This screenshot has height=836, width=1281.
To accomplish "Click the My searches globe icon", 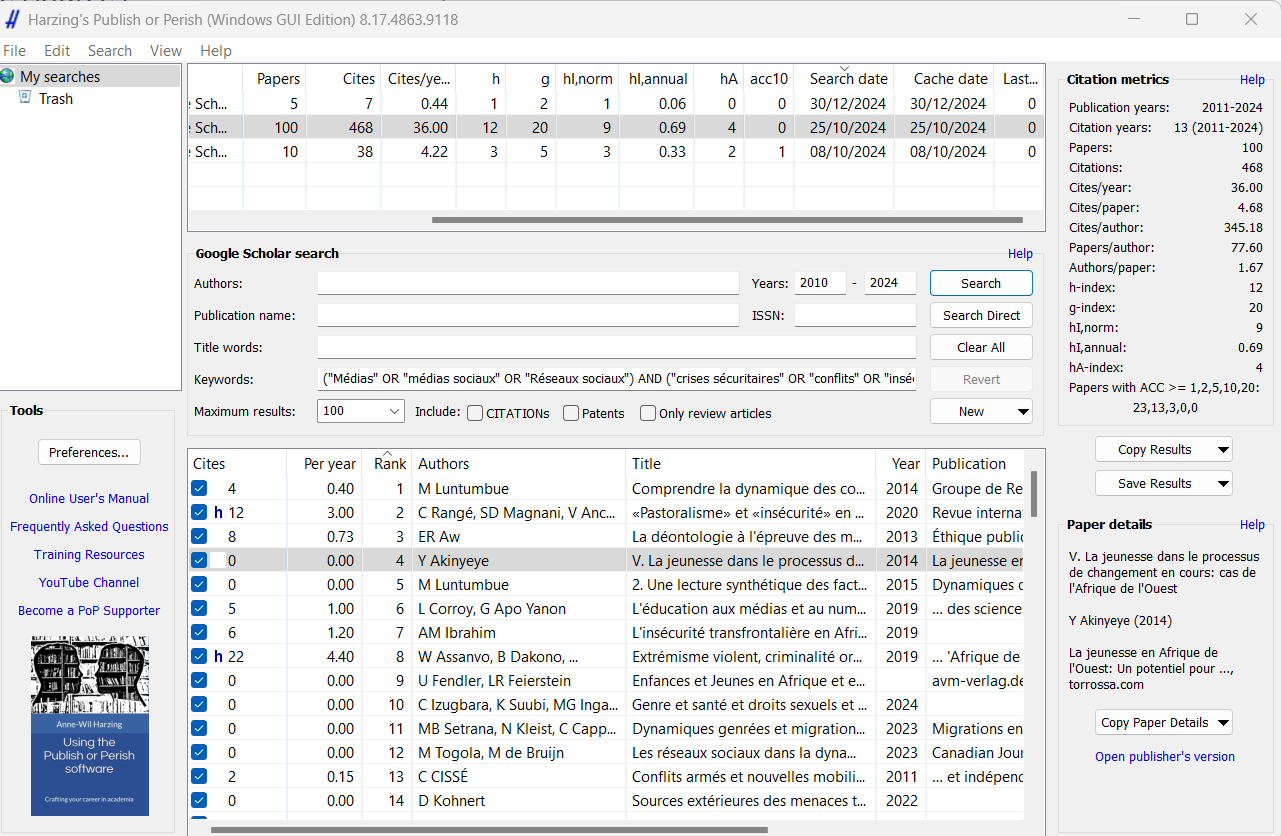I will pyautogui.click(x=8, y=77).
